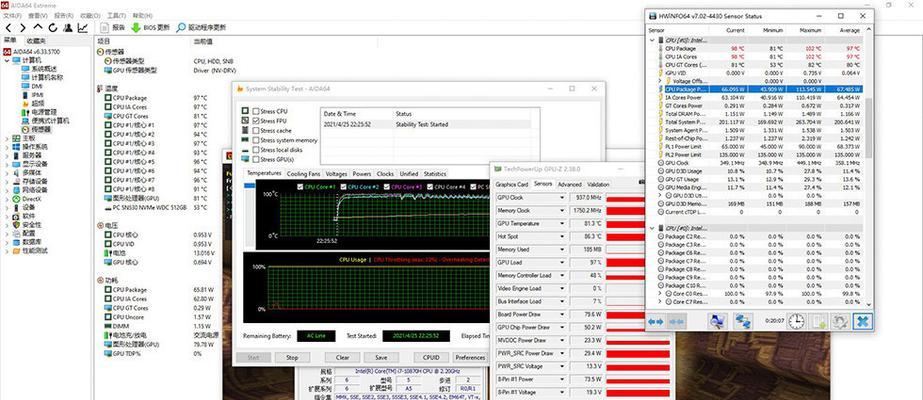This screenshot has height=400, width=923.
Task: Expand the 操作系统 tree node
Action: 7,146
